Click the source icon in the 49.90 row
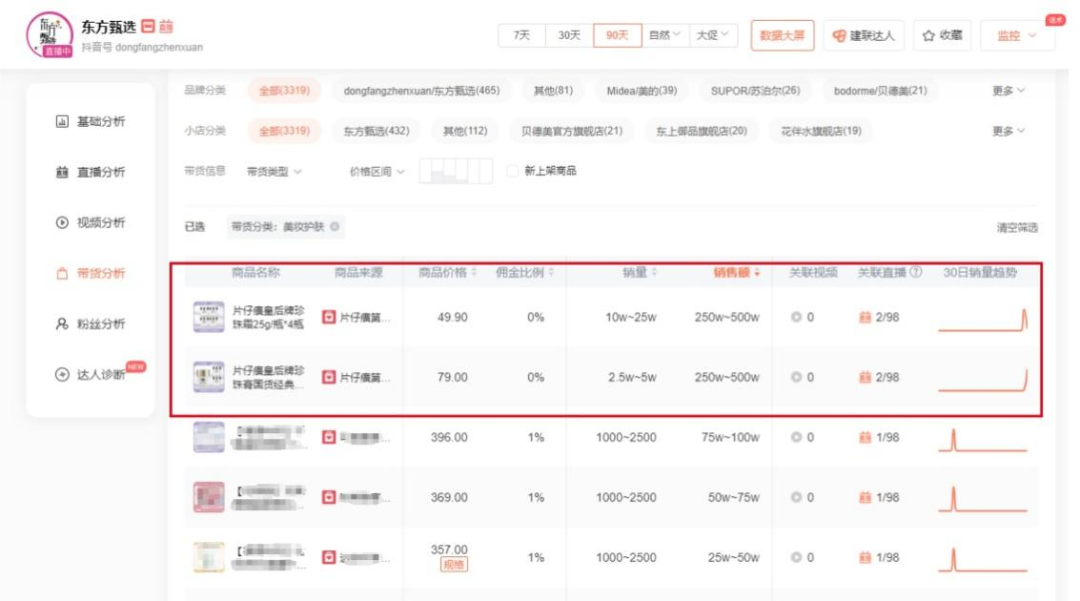1080x601 pixels. pos(329,317)
